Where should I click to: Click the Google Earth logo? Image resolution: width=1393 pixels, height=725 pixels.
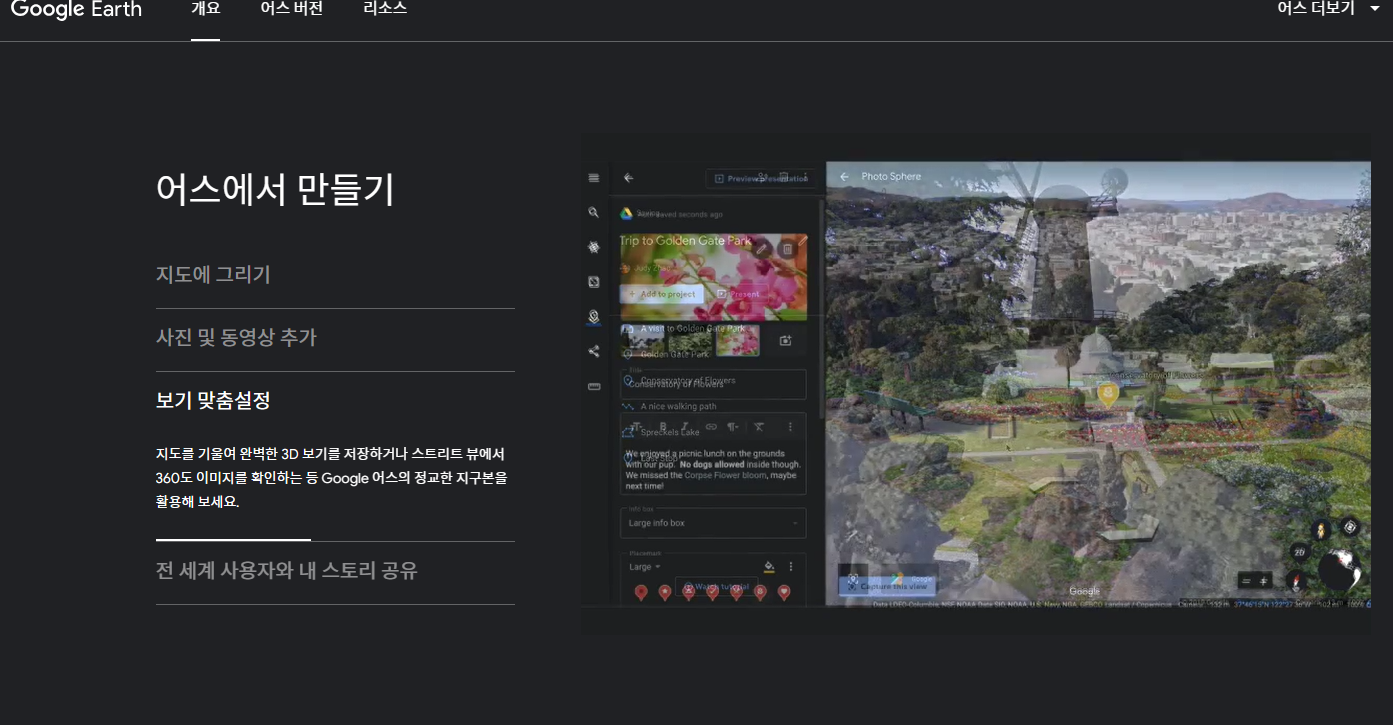point(76,9)
